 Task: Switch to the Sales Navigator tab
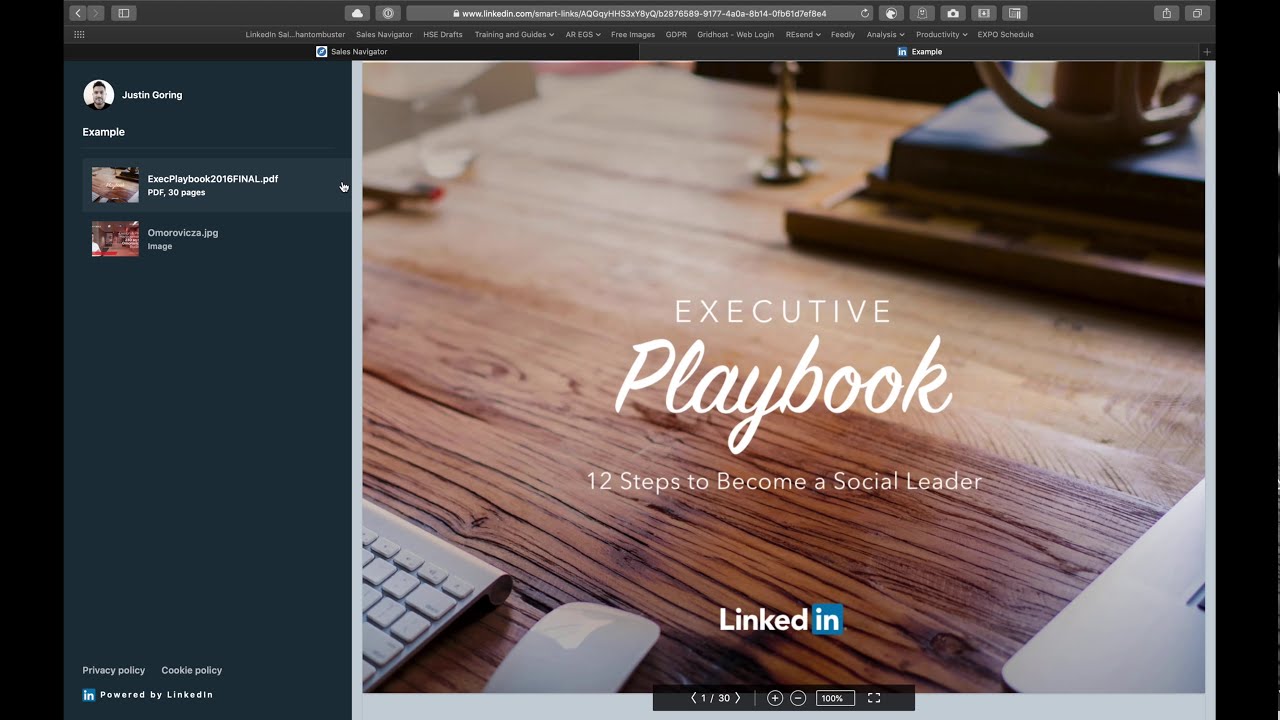(x=352, y=52)
